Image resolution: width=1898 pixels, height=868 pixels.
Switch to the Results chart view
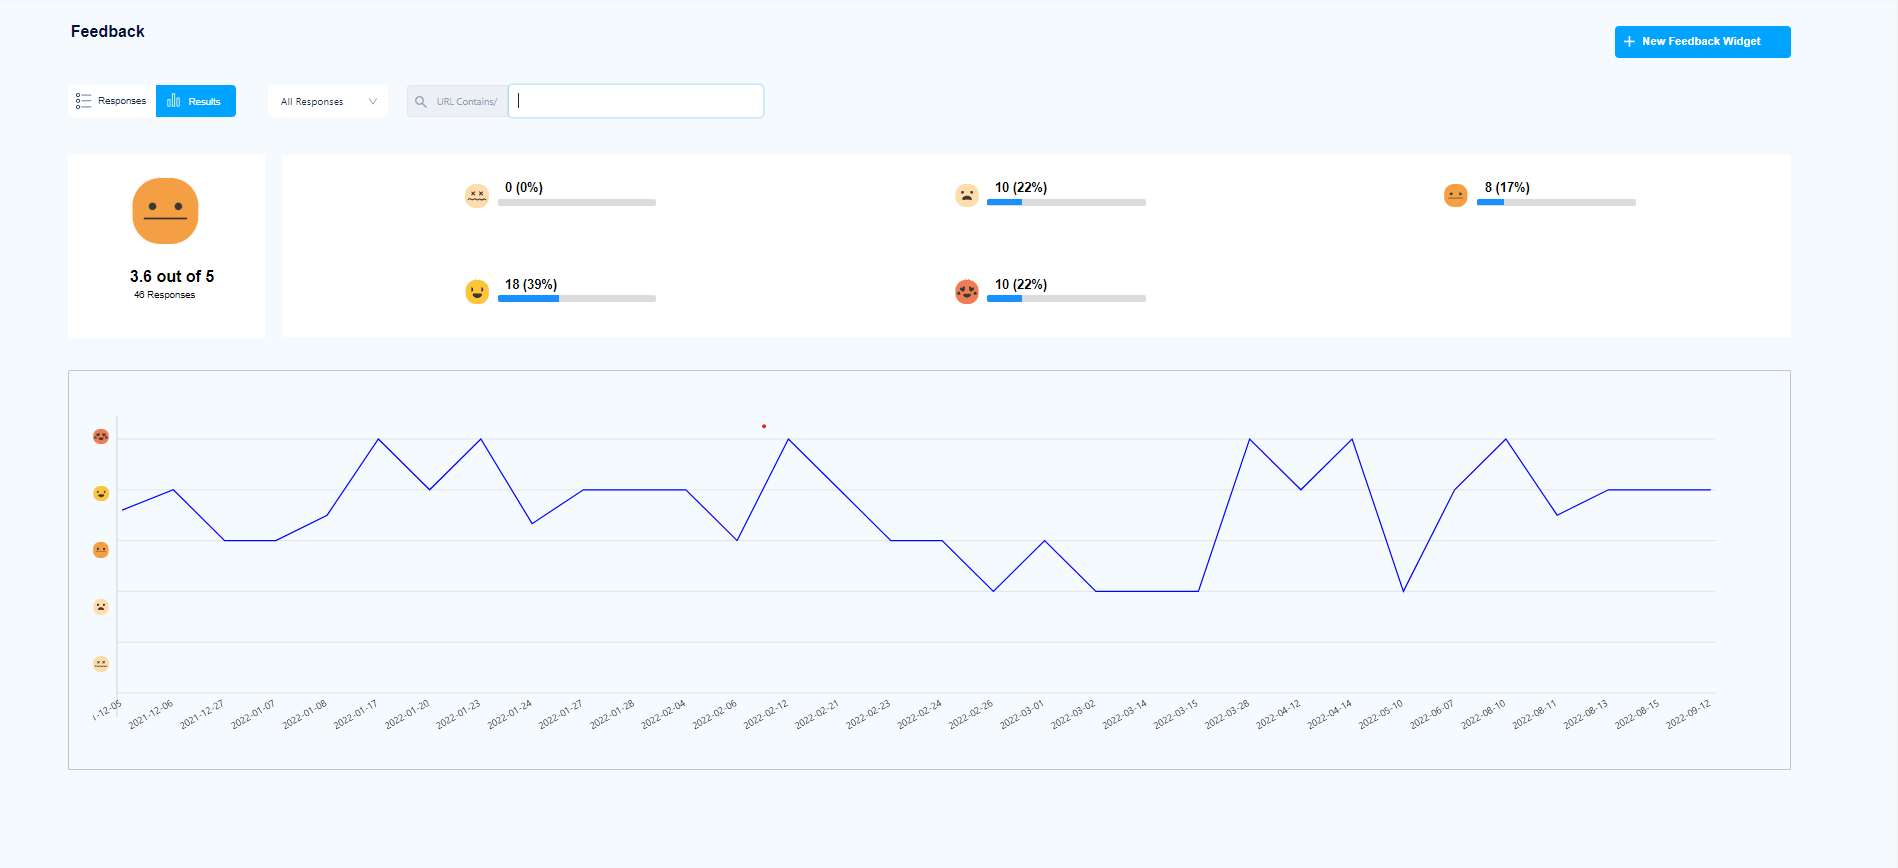pyautogui.click(x=196, y=101)
